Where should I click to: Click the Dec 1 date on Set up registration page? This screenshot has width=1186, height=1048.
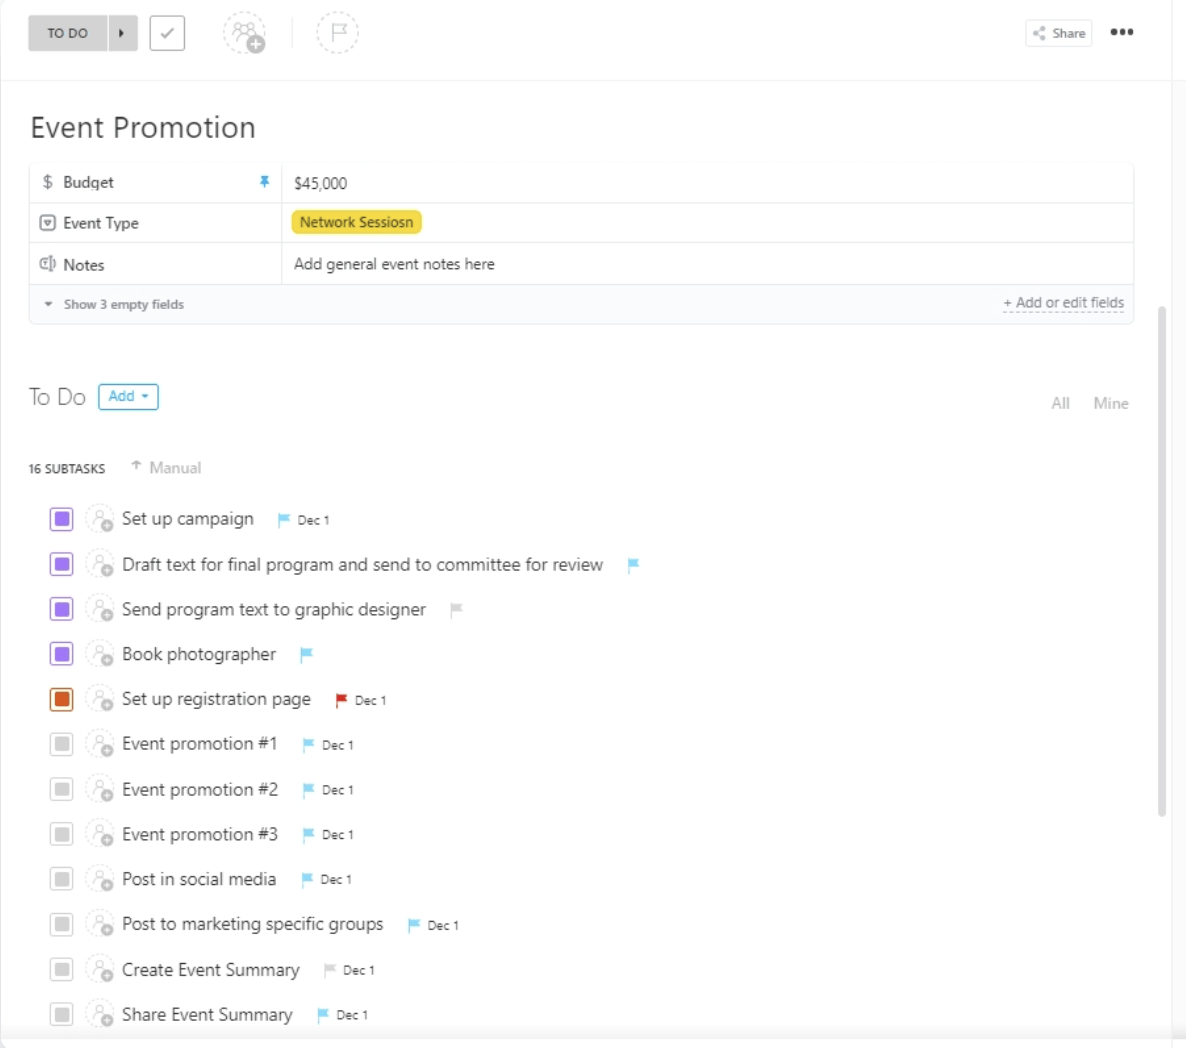click(371, 701)
